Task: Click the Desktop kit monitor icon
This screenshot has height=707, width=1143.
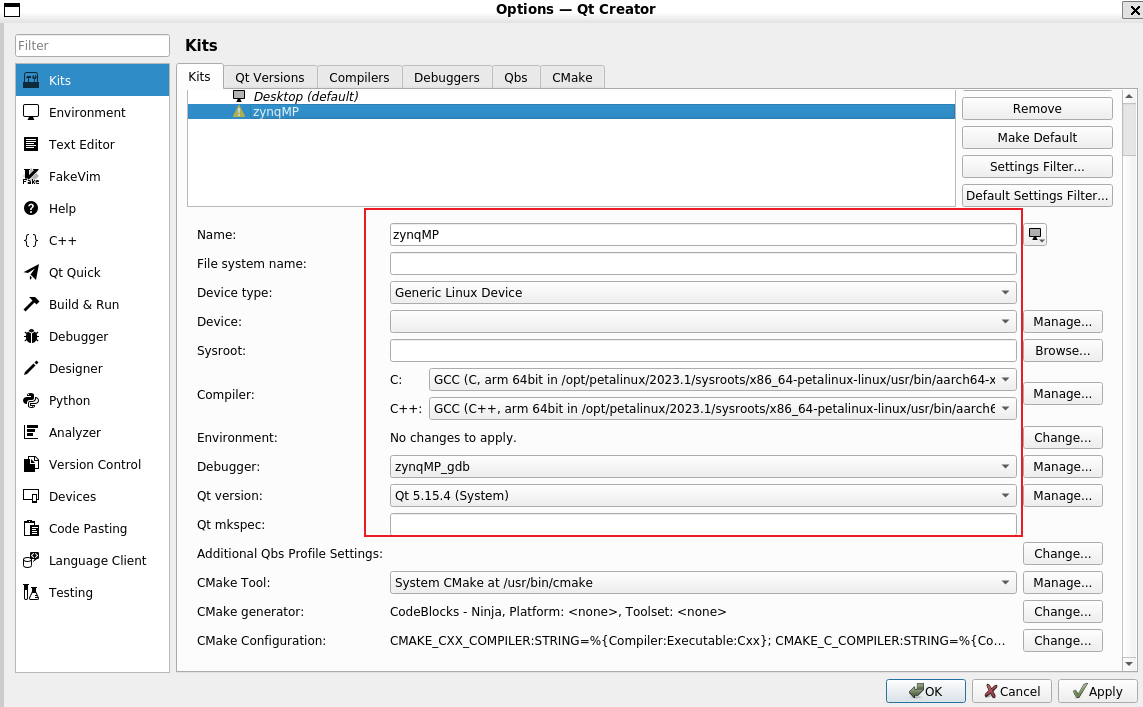Action: 238,96
